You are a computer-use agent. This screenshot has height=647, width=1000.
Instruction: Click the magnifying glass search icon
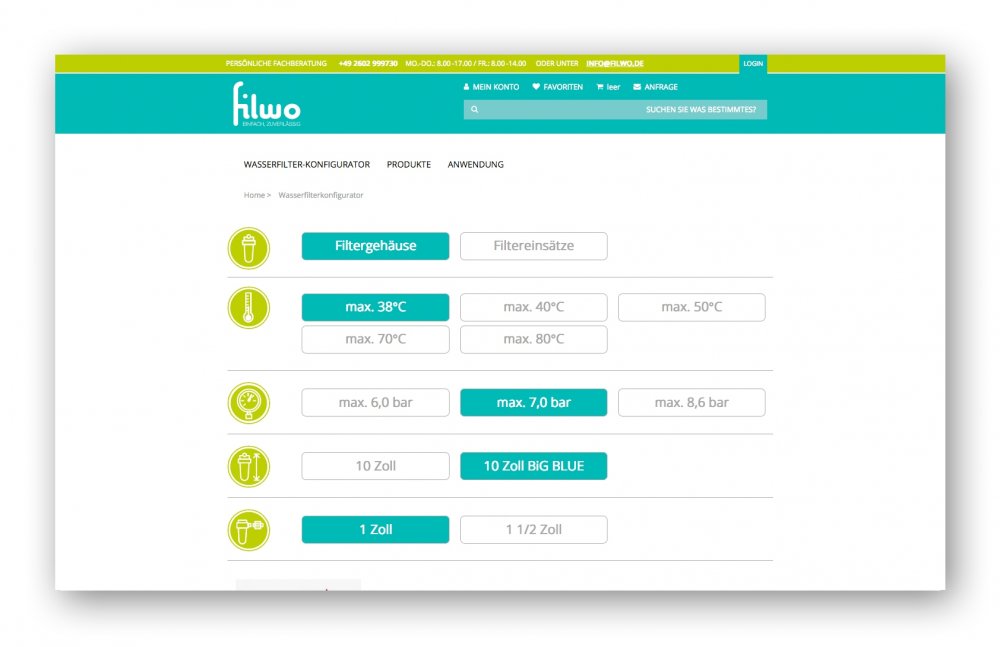click(x=474, y=109)
